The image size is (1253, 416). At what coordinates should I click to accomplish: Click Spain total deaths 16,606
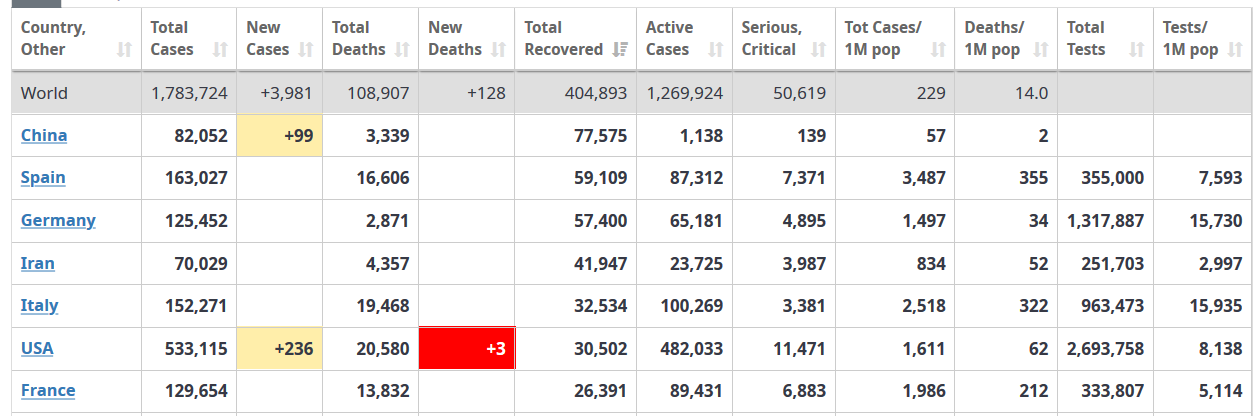383,177
